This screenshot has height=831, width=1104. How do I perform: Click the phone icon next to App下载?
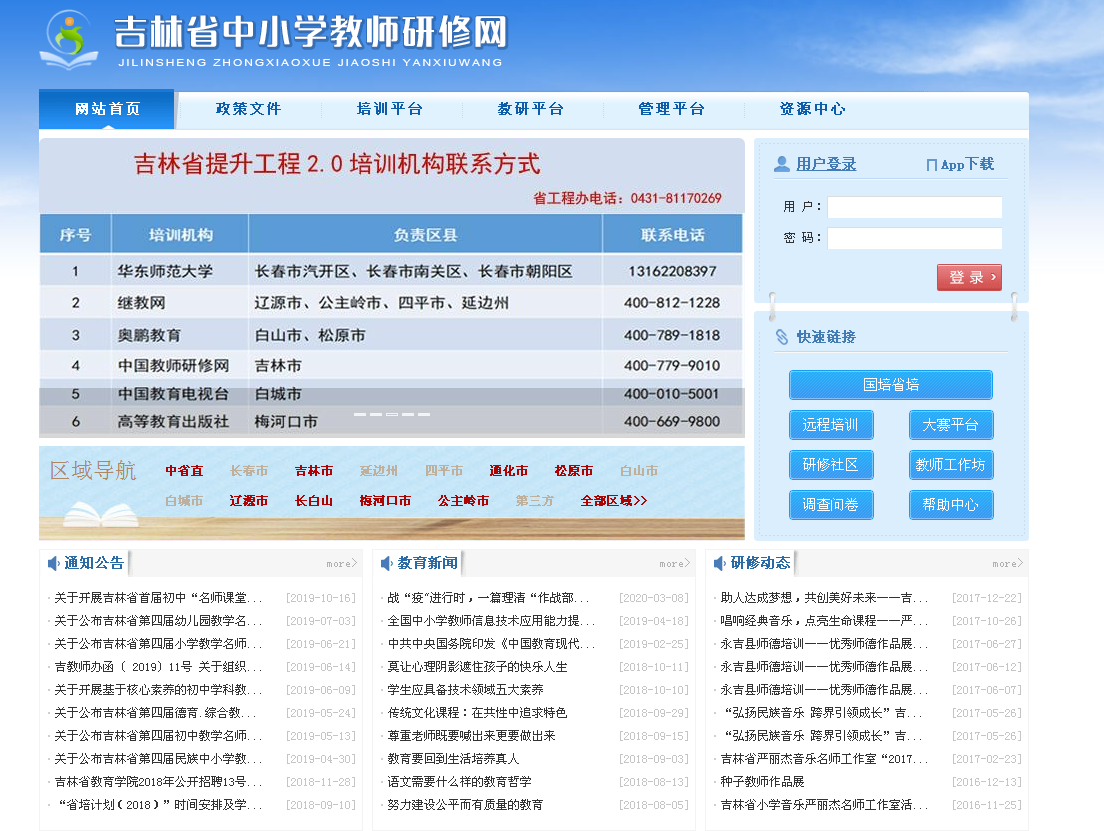[x=931, y=165]
